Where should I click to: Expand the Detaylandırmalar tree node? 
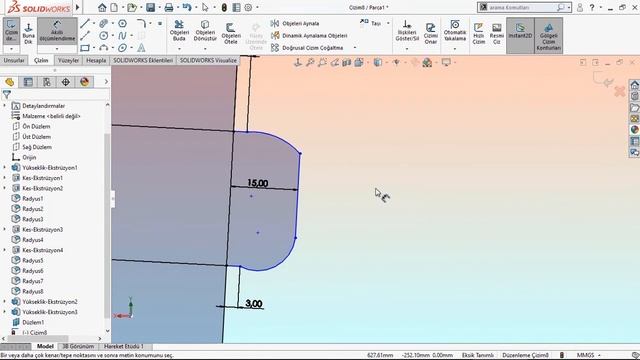(x=4, y=106)
